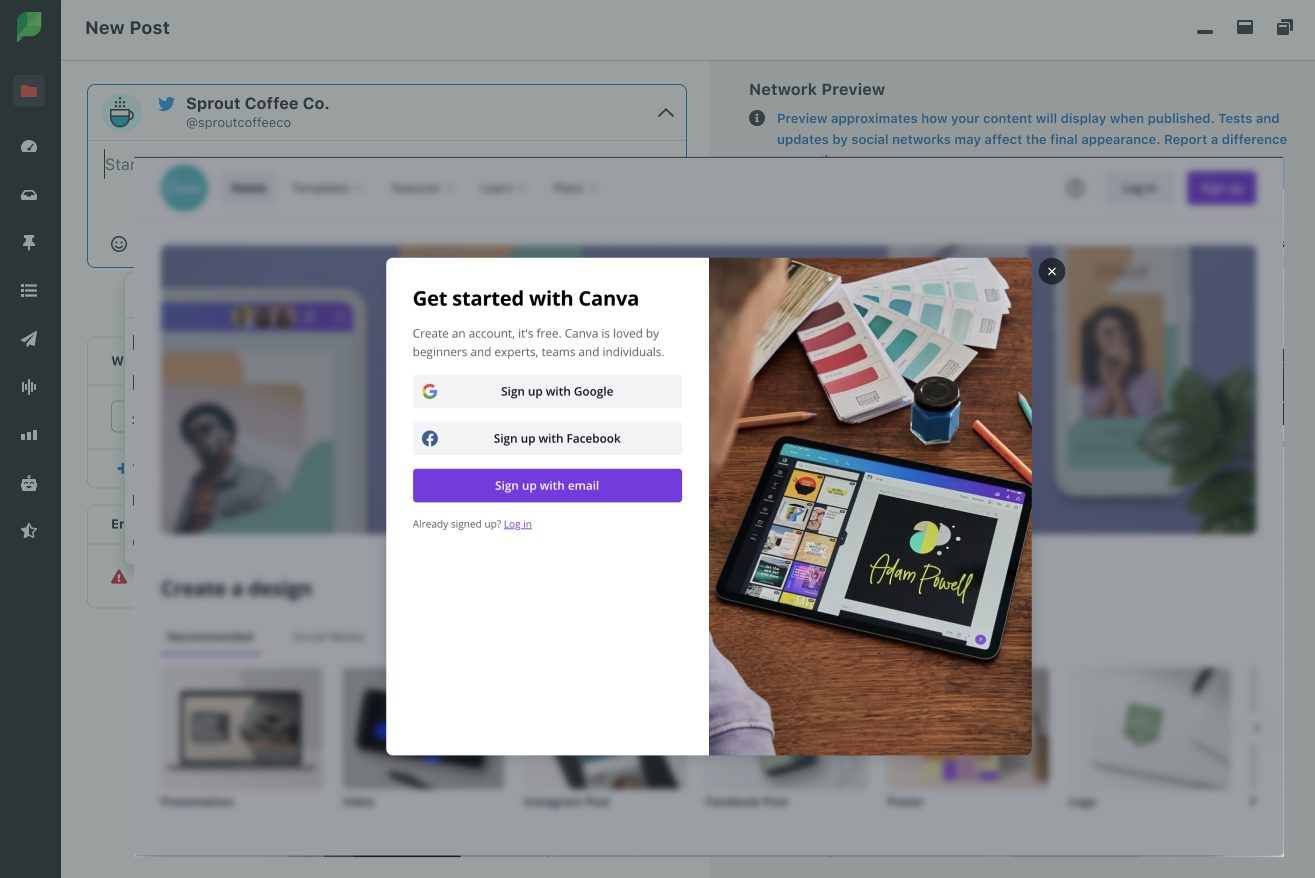
Task: Click the Canva header Log in button
Action: pyautogui.click(x=1140, y=188)
